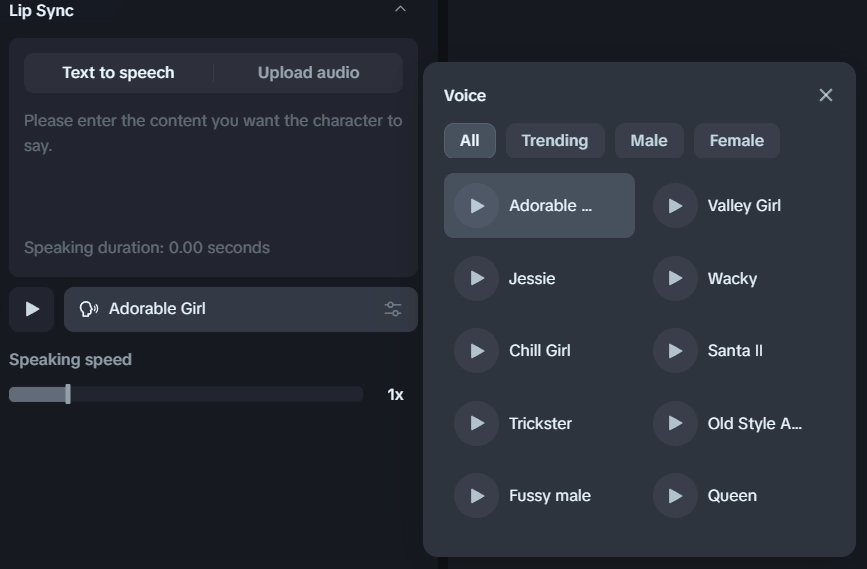
Task: Select the Santa II voice name
Action: 735,351
